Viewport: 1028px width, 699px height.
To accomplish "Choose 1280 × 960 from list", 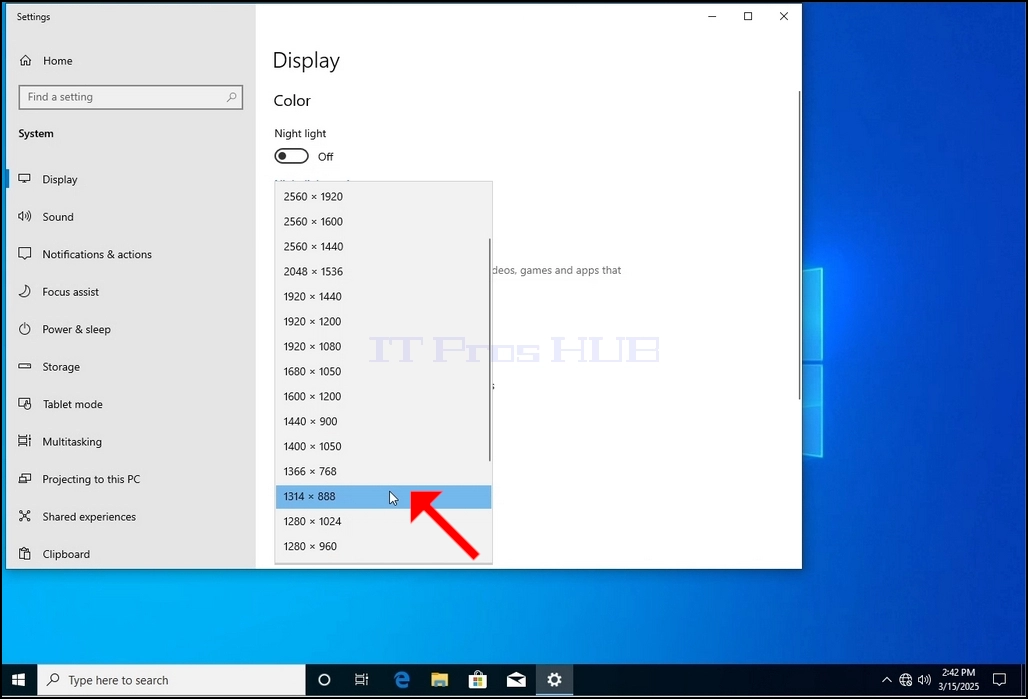I will tap(384, 546).
